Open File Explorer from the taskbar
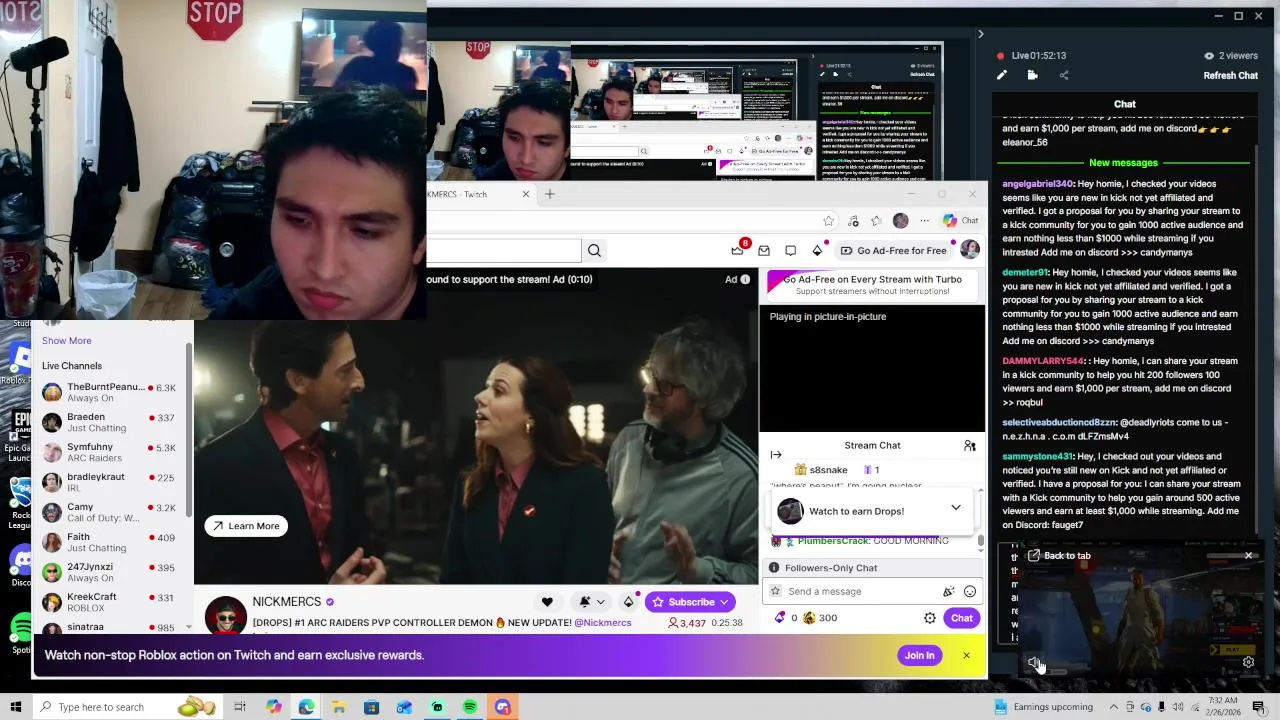The height and width of the screenshot is (720, 1280). pyautogui.click(x=339, y=707)
